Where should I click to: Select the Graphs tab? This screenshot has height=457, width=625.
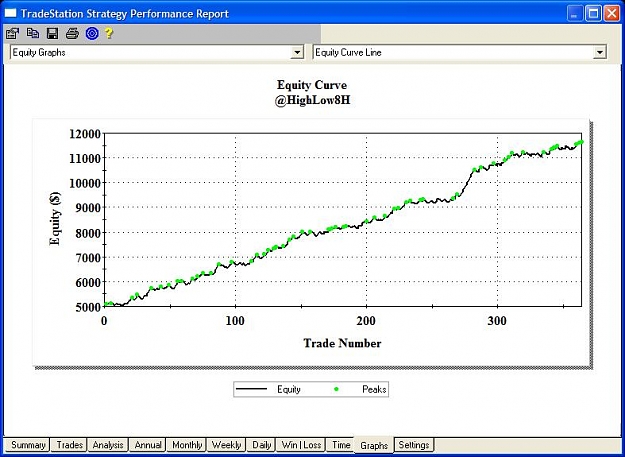click(373, 445)
